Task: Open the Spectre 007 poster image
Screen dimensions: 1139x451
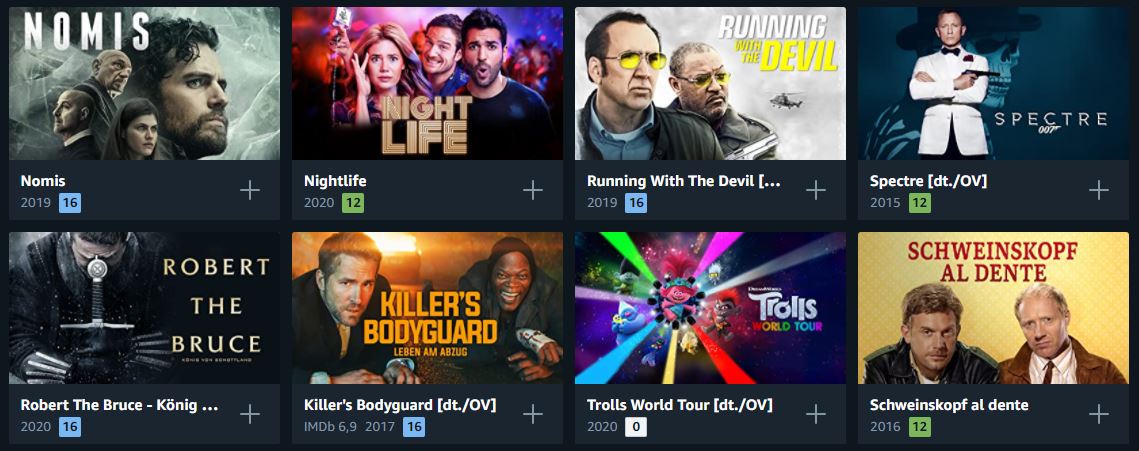Action: coord(993,84)
